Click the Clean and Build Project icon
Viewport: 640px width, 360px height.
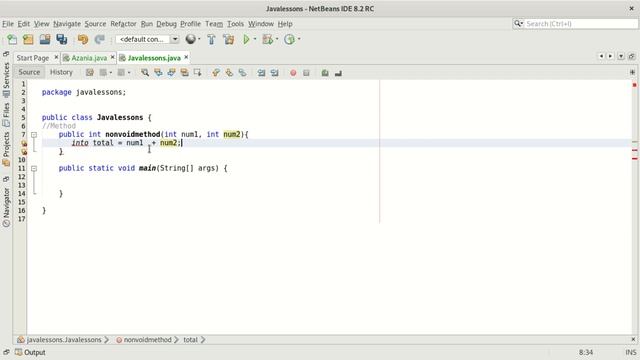[229, 39]
